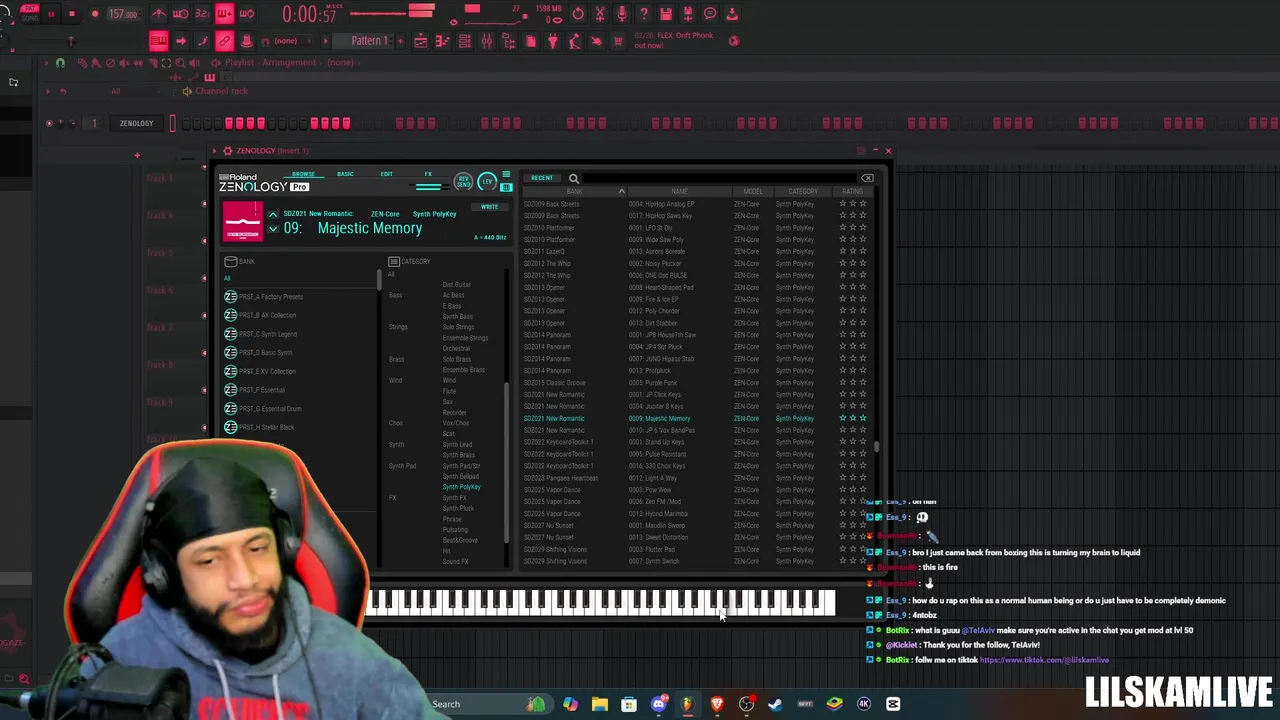The width and height of the screenshot is (1280, 720).
Task: Click the download/export icon in toolbar
Action: click(x=732, y=14)
